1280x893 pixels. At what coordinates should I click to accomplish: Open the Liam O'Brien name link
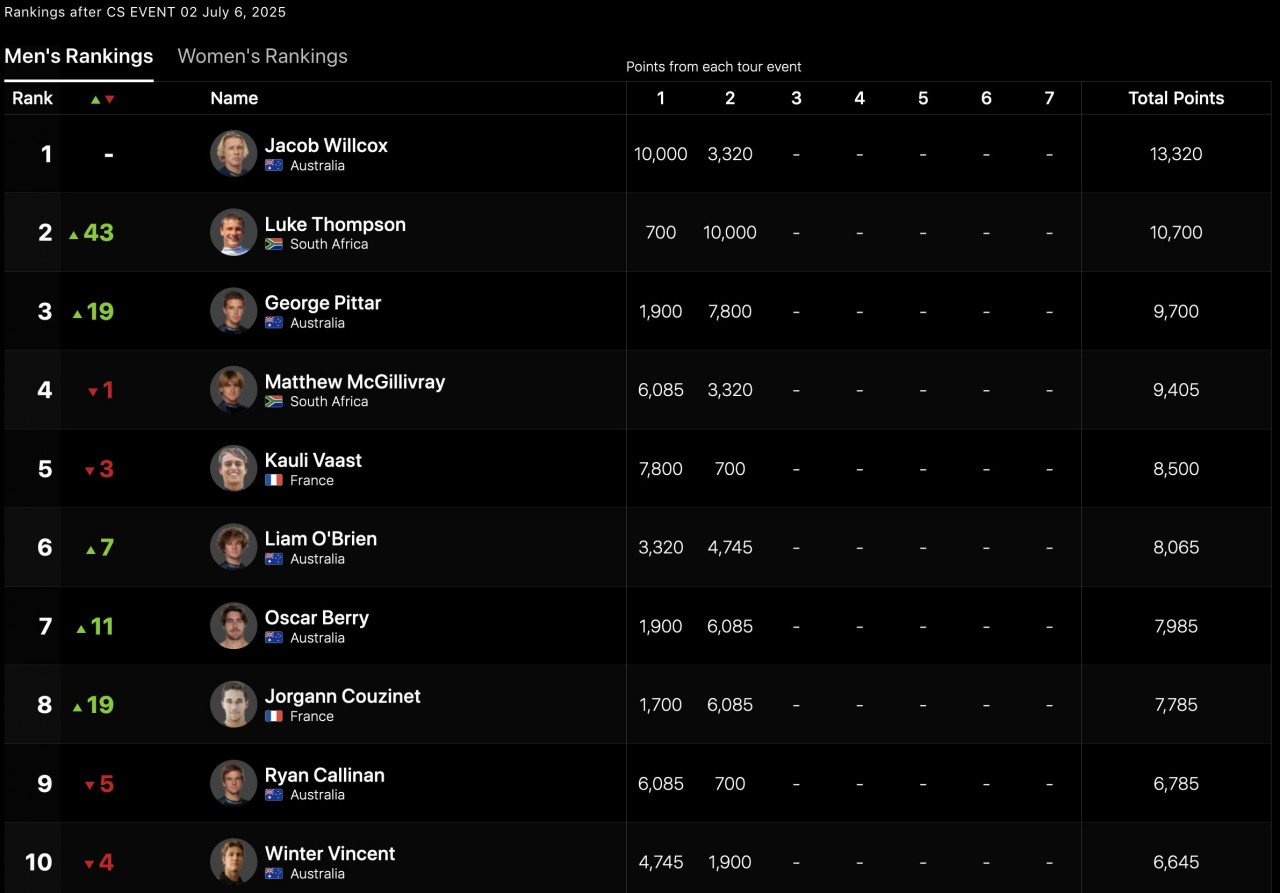click(321, 539)
